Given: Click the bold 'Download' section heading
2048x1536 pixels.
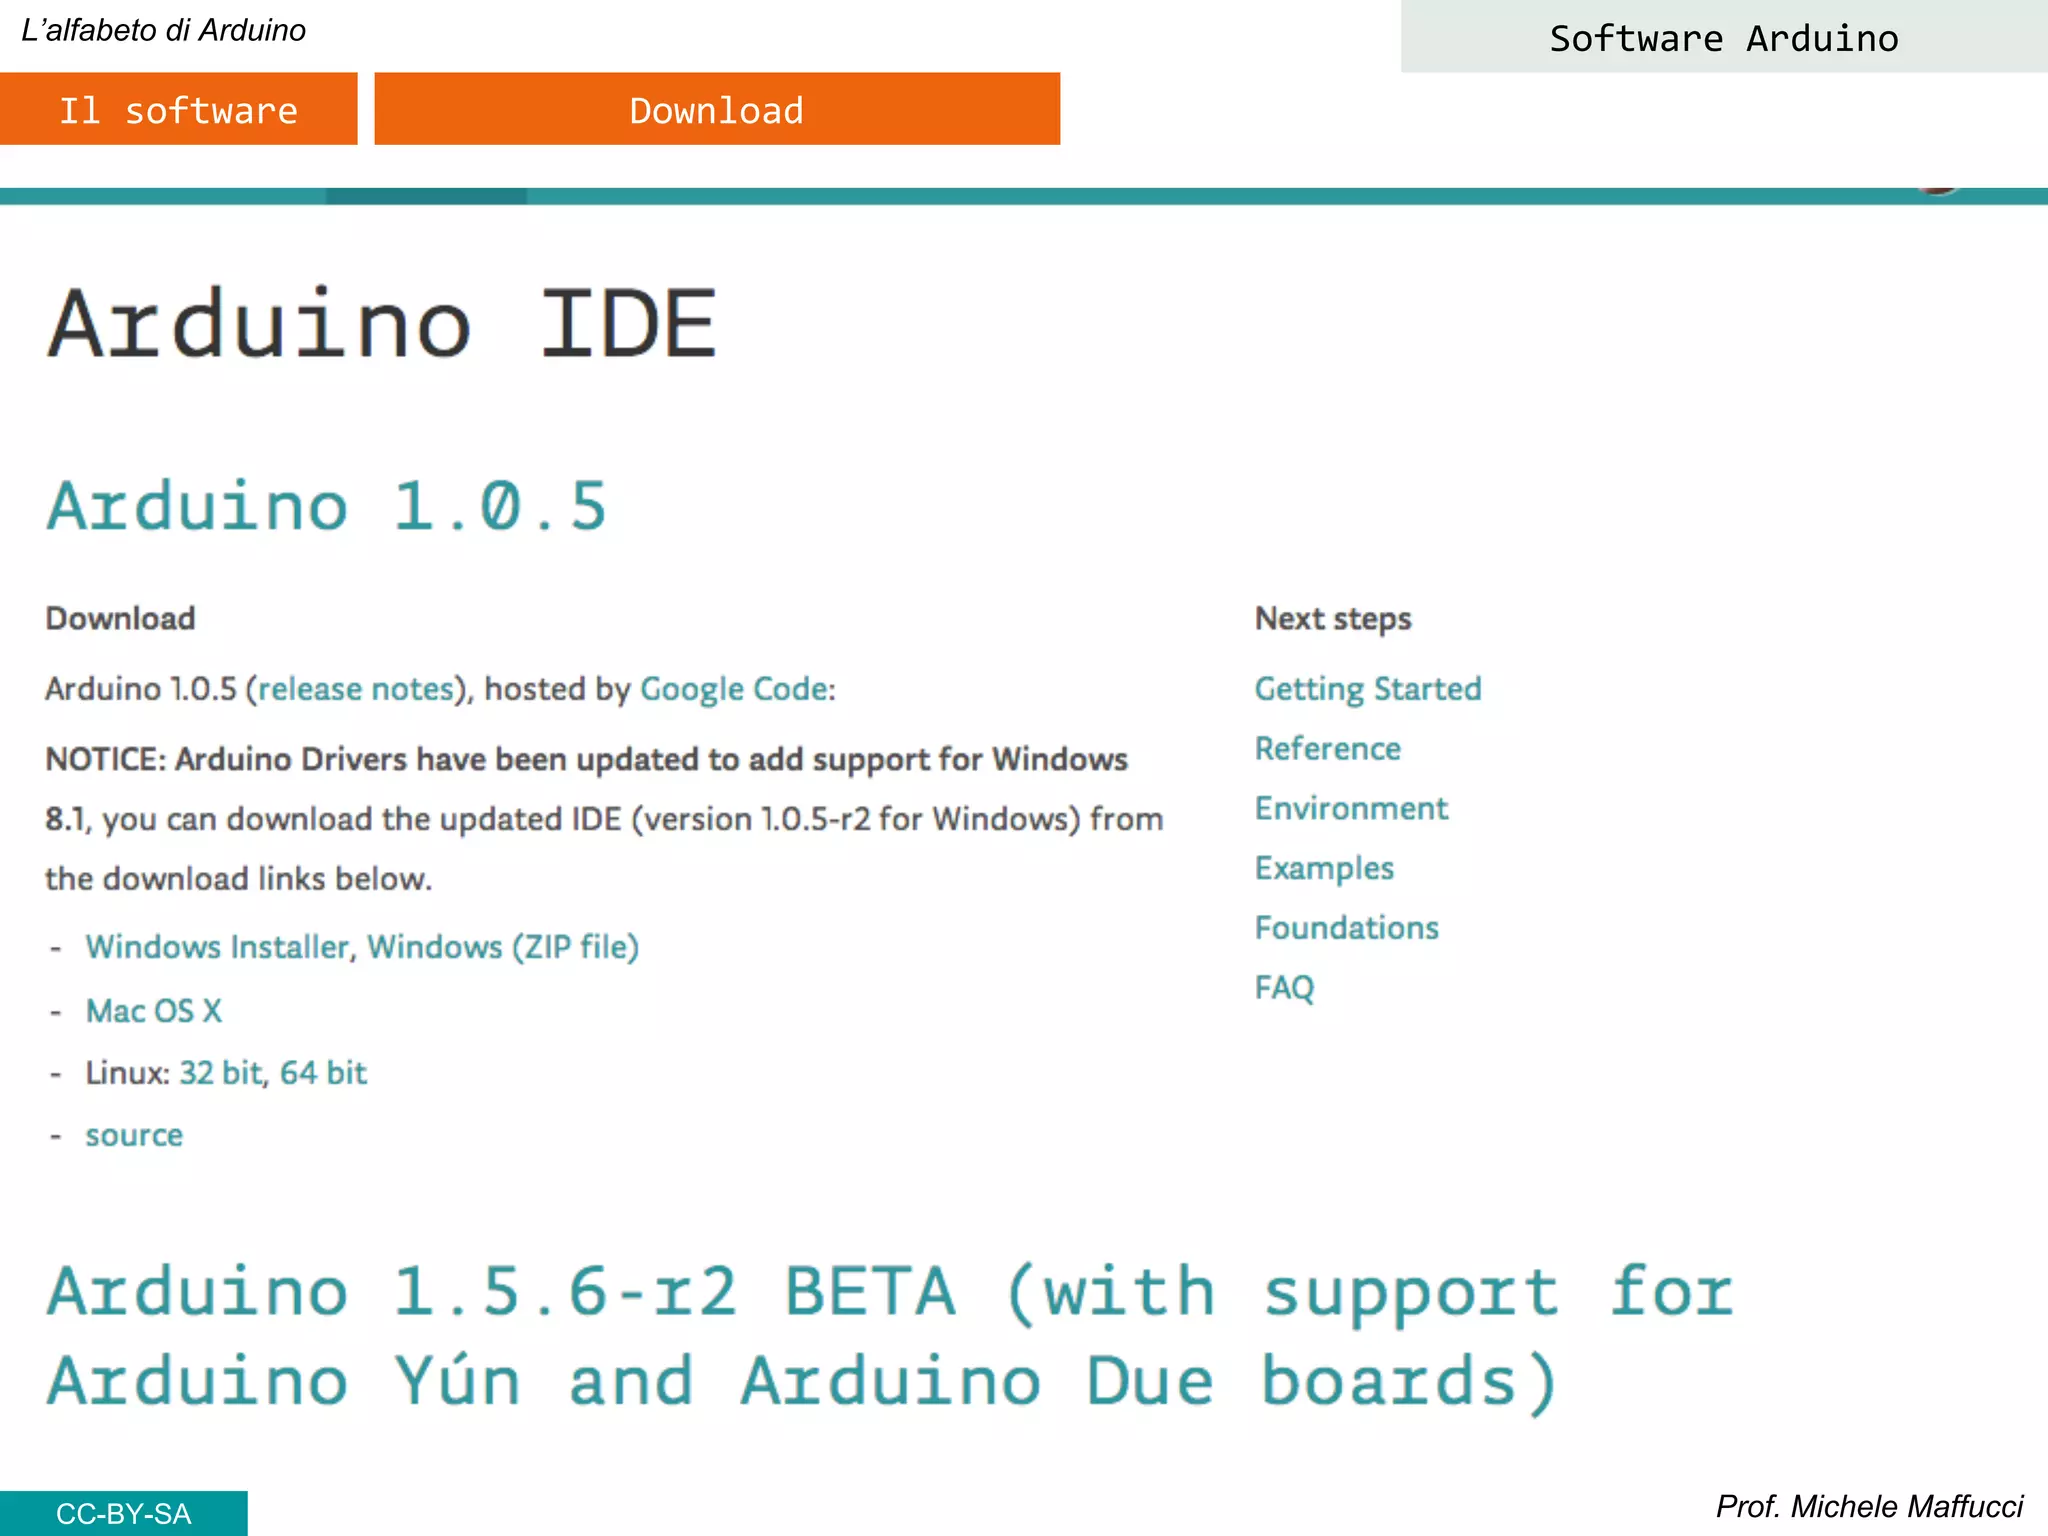Looking at the screenshot, I should [120, 619].
